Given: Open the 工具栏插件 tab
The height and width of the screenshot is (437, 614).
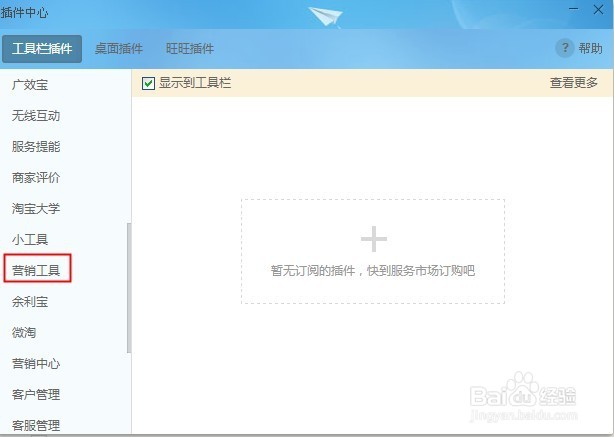Looking at the screenshot, I should point(42,49).
